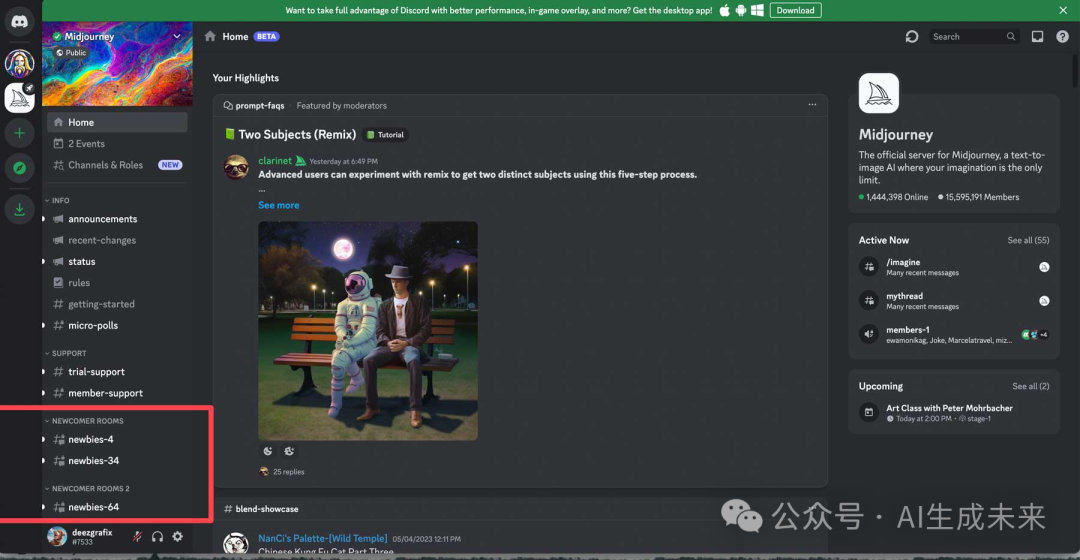The width and height of the screenshot is (1080, 560).
Task: Collapse the NEWCOMER ROOMS category
Action: point(84,421)
